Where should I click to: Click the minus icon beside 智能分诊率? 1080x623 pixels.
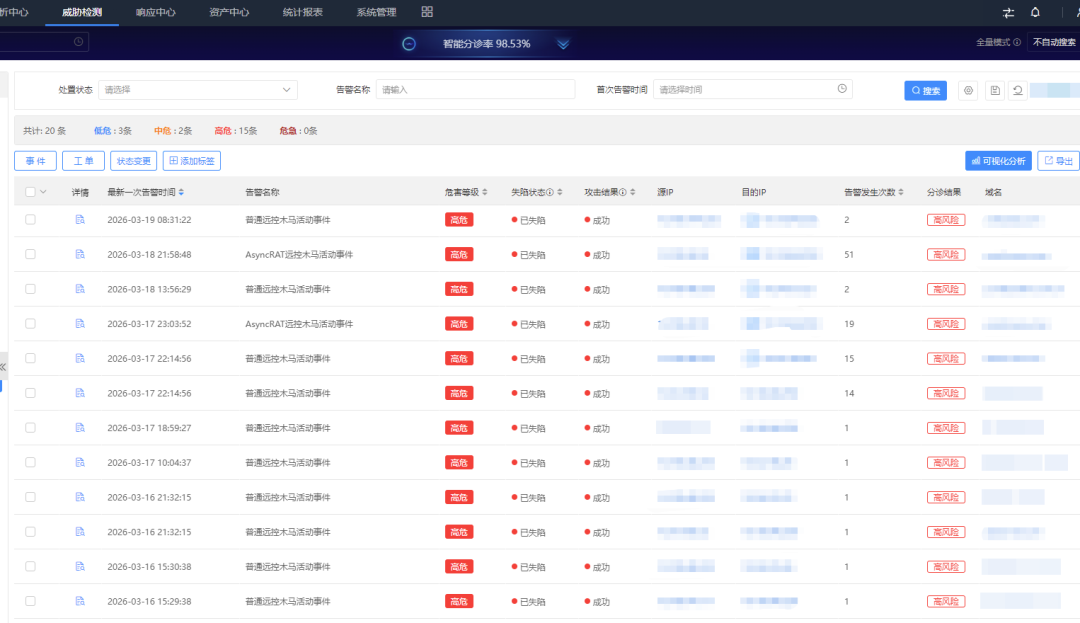coord(409,44)
